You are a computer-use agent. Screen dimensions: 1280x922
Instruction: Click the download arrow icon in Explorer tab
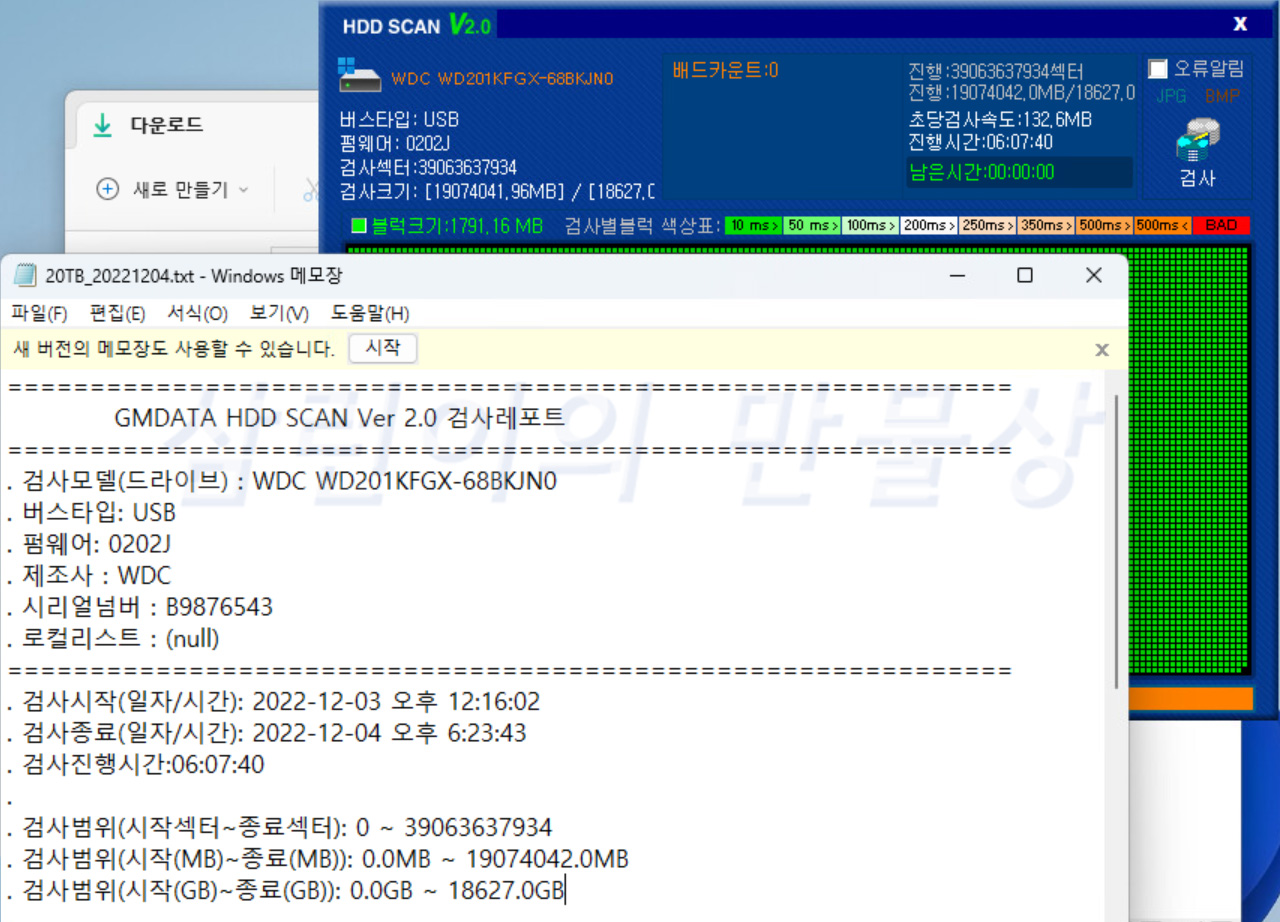[x=102, y=125]
